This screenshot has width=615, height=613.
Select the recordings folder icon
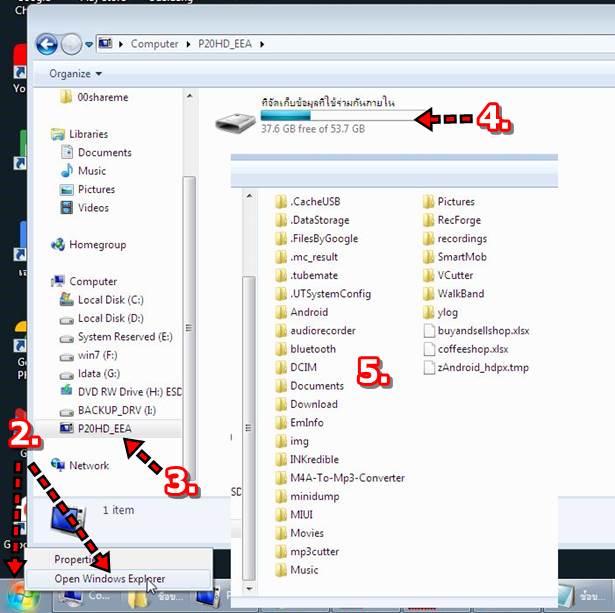click(428, 239)
